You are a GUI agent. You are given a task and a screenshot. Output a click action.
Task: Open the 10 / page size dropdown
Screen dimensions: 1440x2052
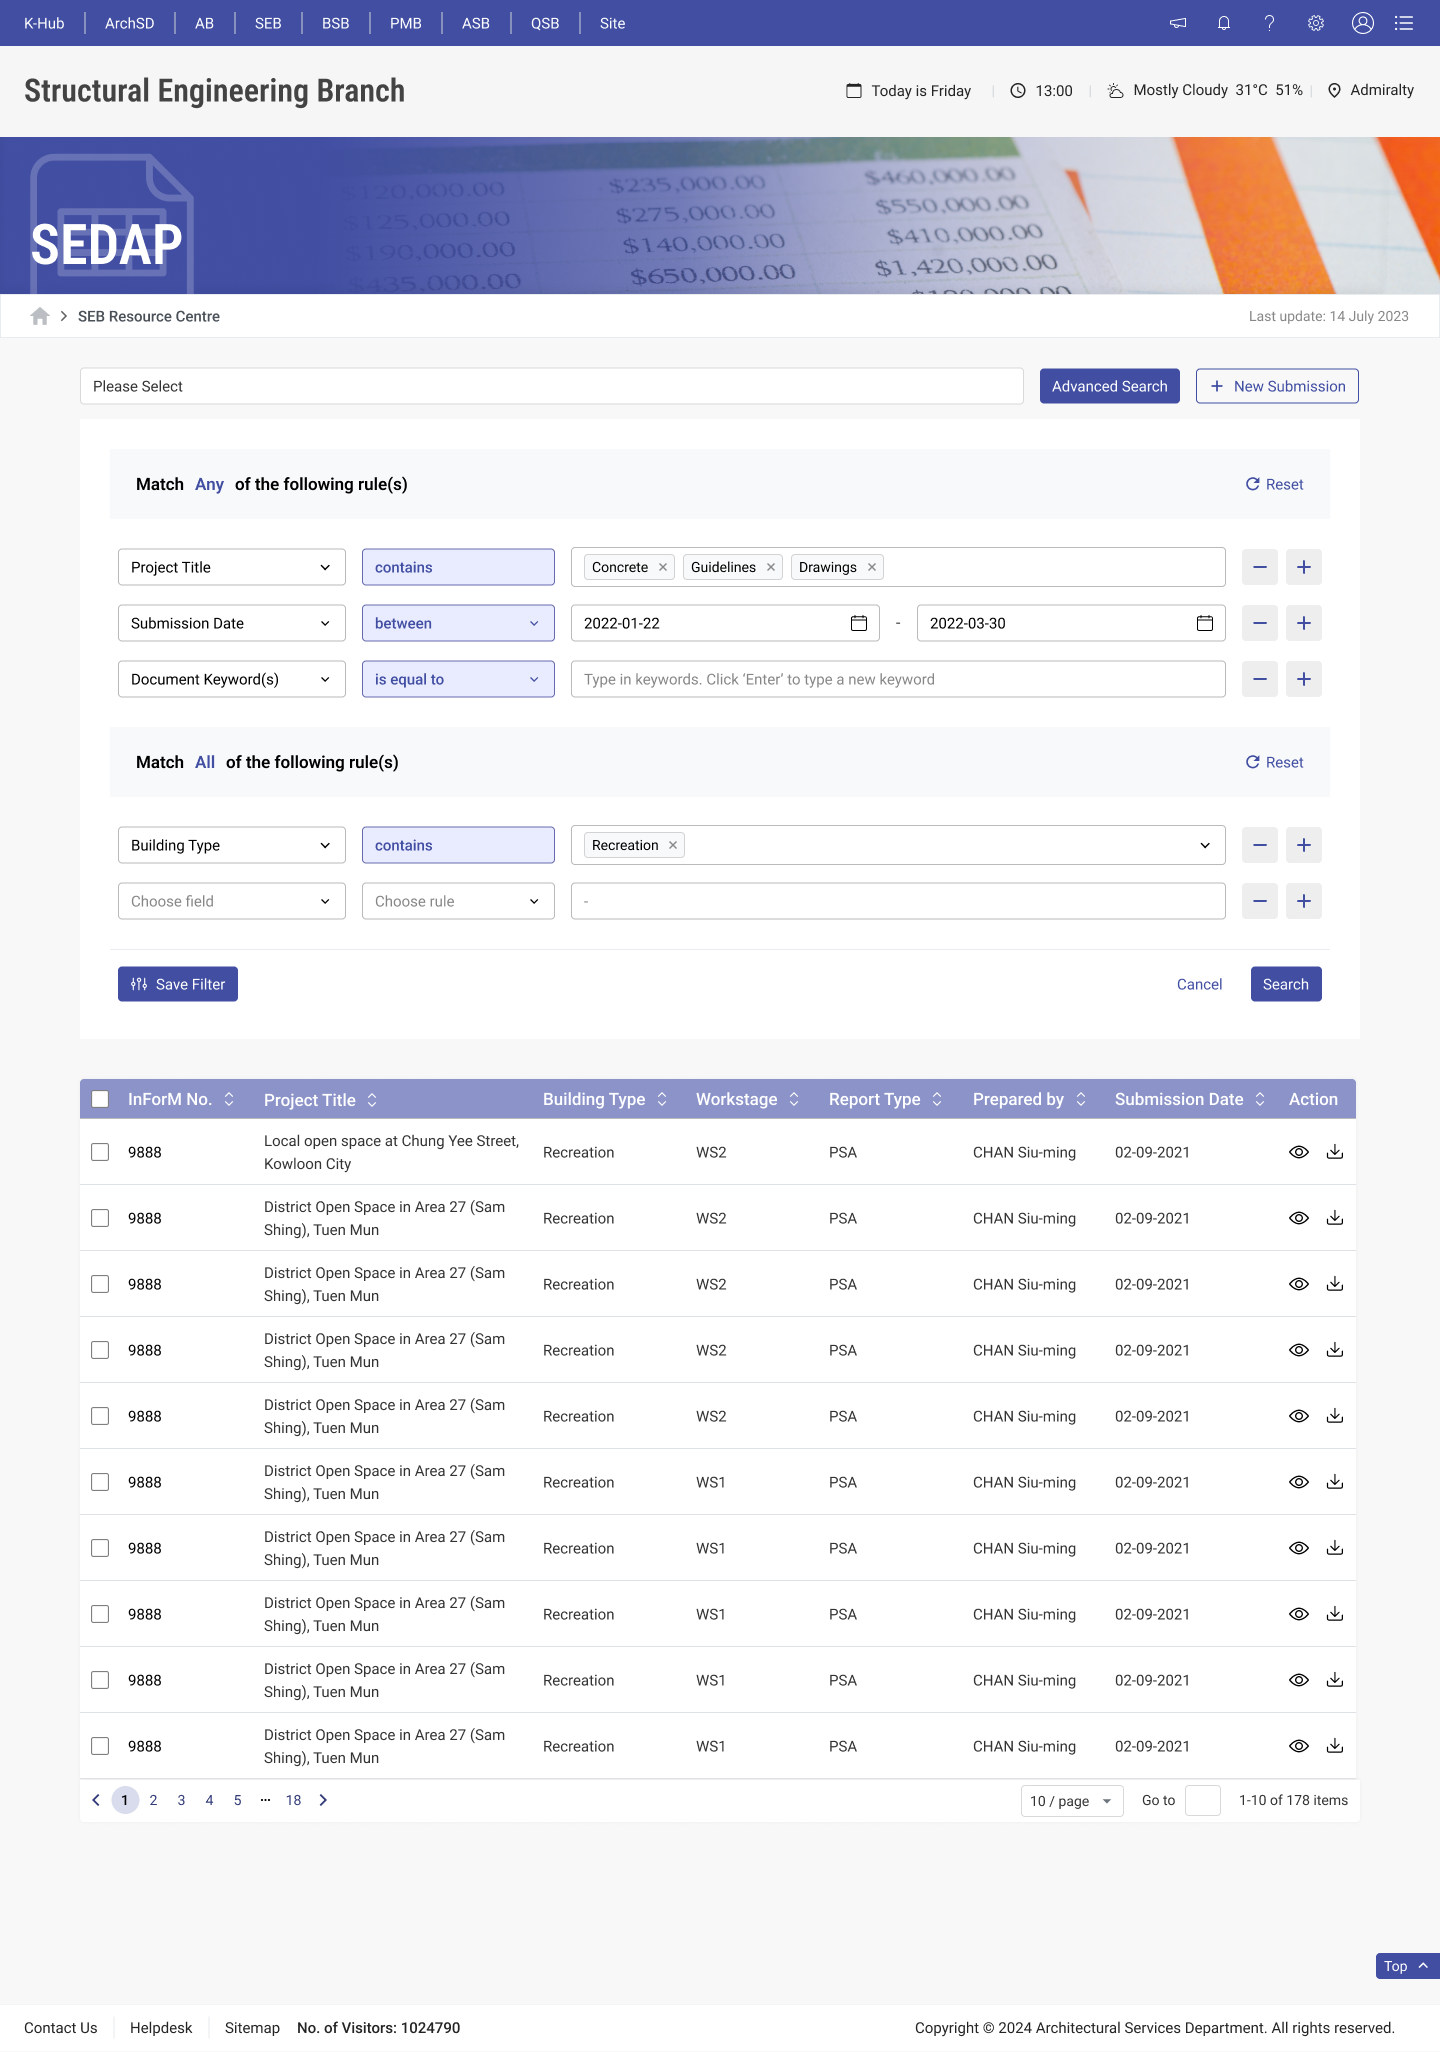(1071, 1801)
